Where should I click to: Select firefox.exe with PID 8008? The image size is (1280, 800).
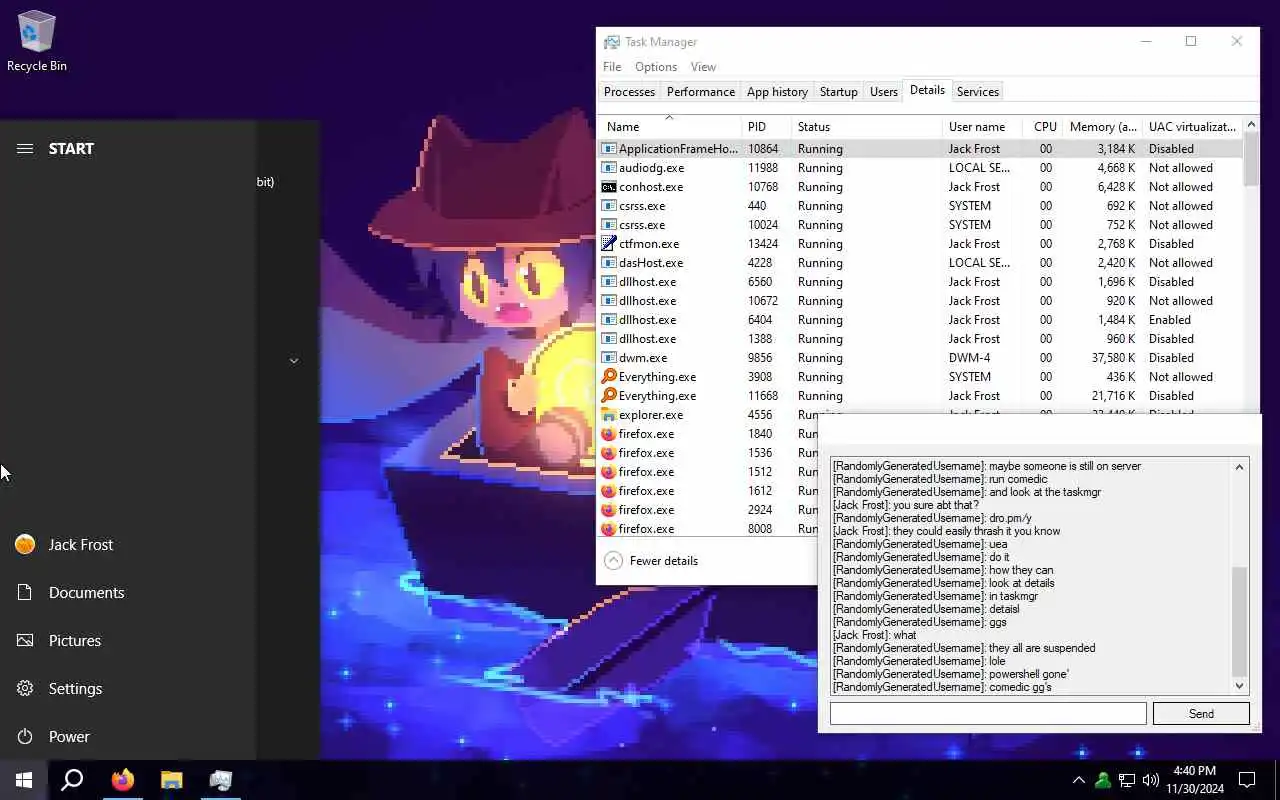tap(708, 529)
